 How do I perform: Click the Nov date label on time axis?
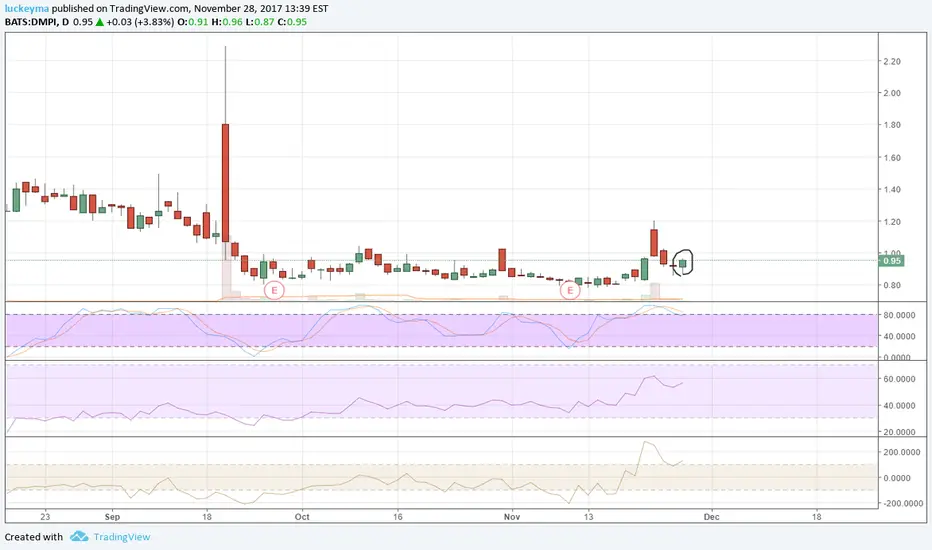point(512,517)
